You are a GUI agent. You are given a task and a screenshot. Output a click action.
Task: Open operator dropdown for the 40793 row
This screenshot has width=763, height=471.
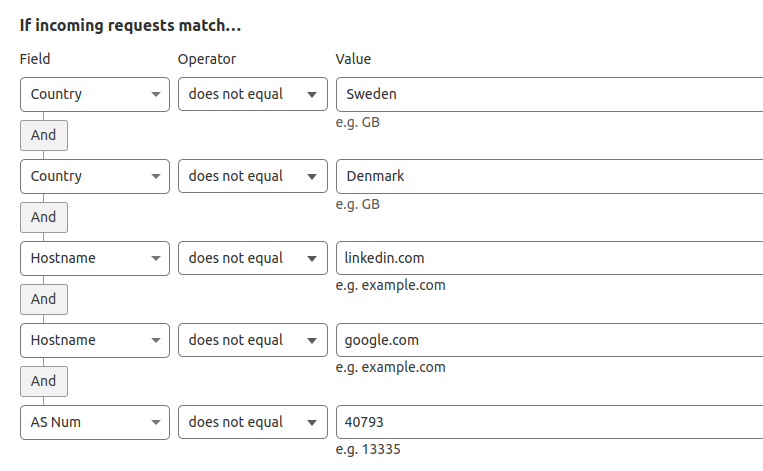253,422
